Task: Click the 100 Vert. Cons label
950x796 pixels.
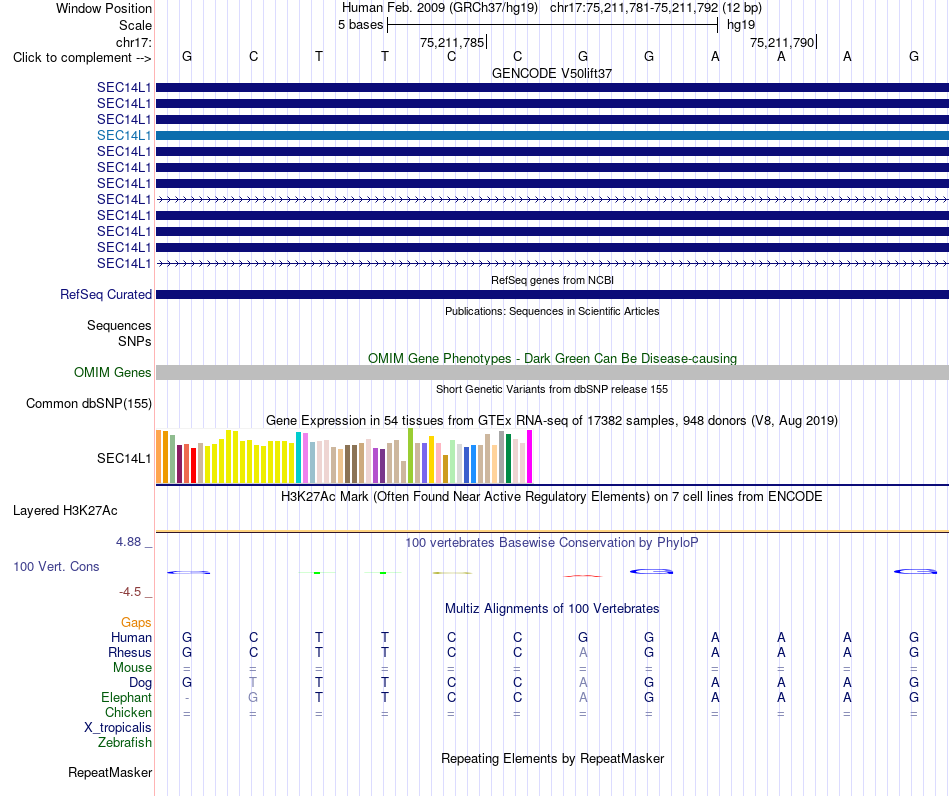Action: [x=56, y=566]
